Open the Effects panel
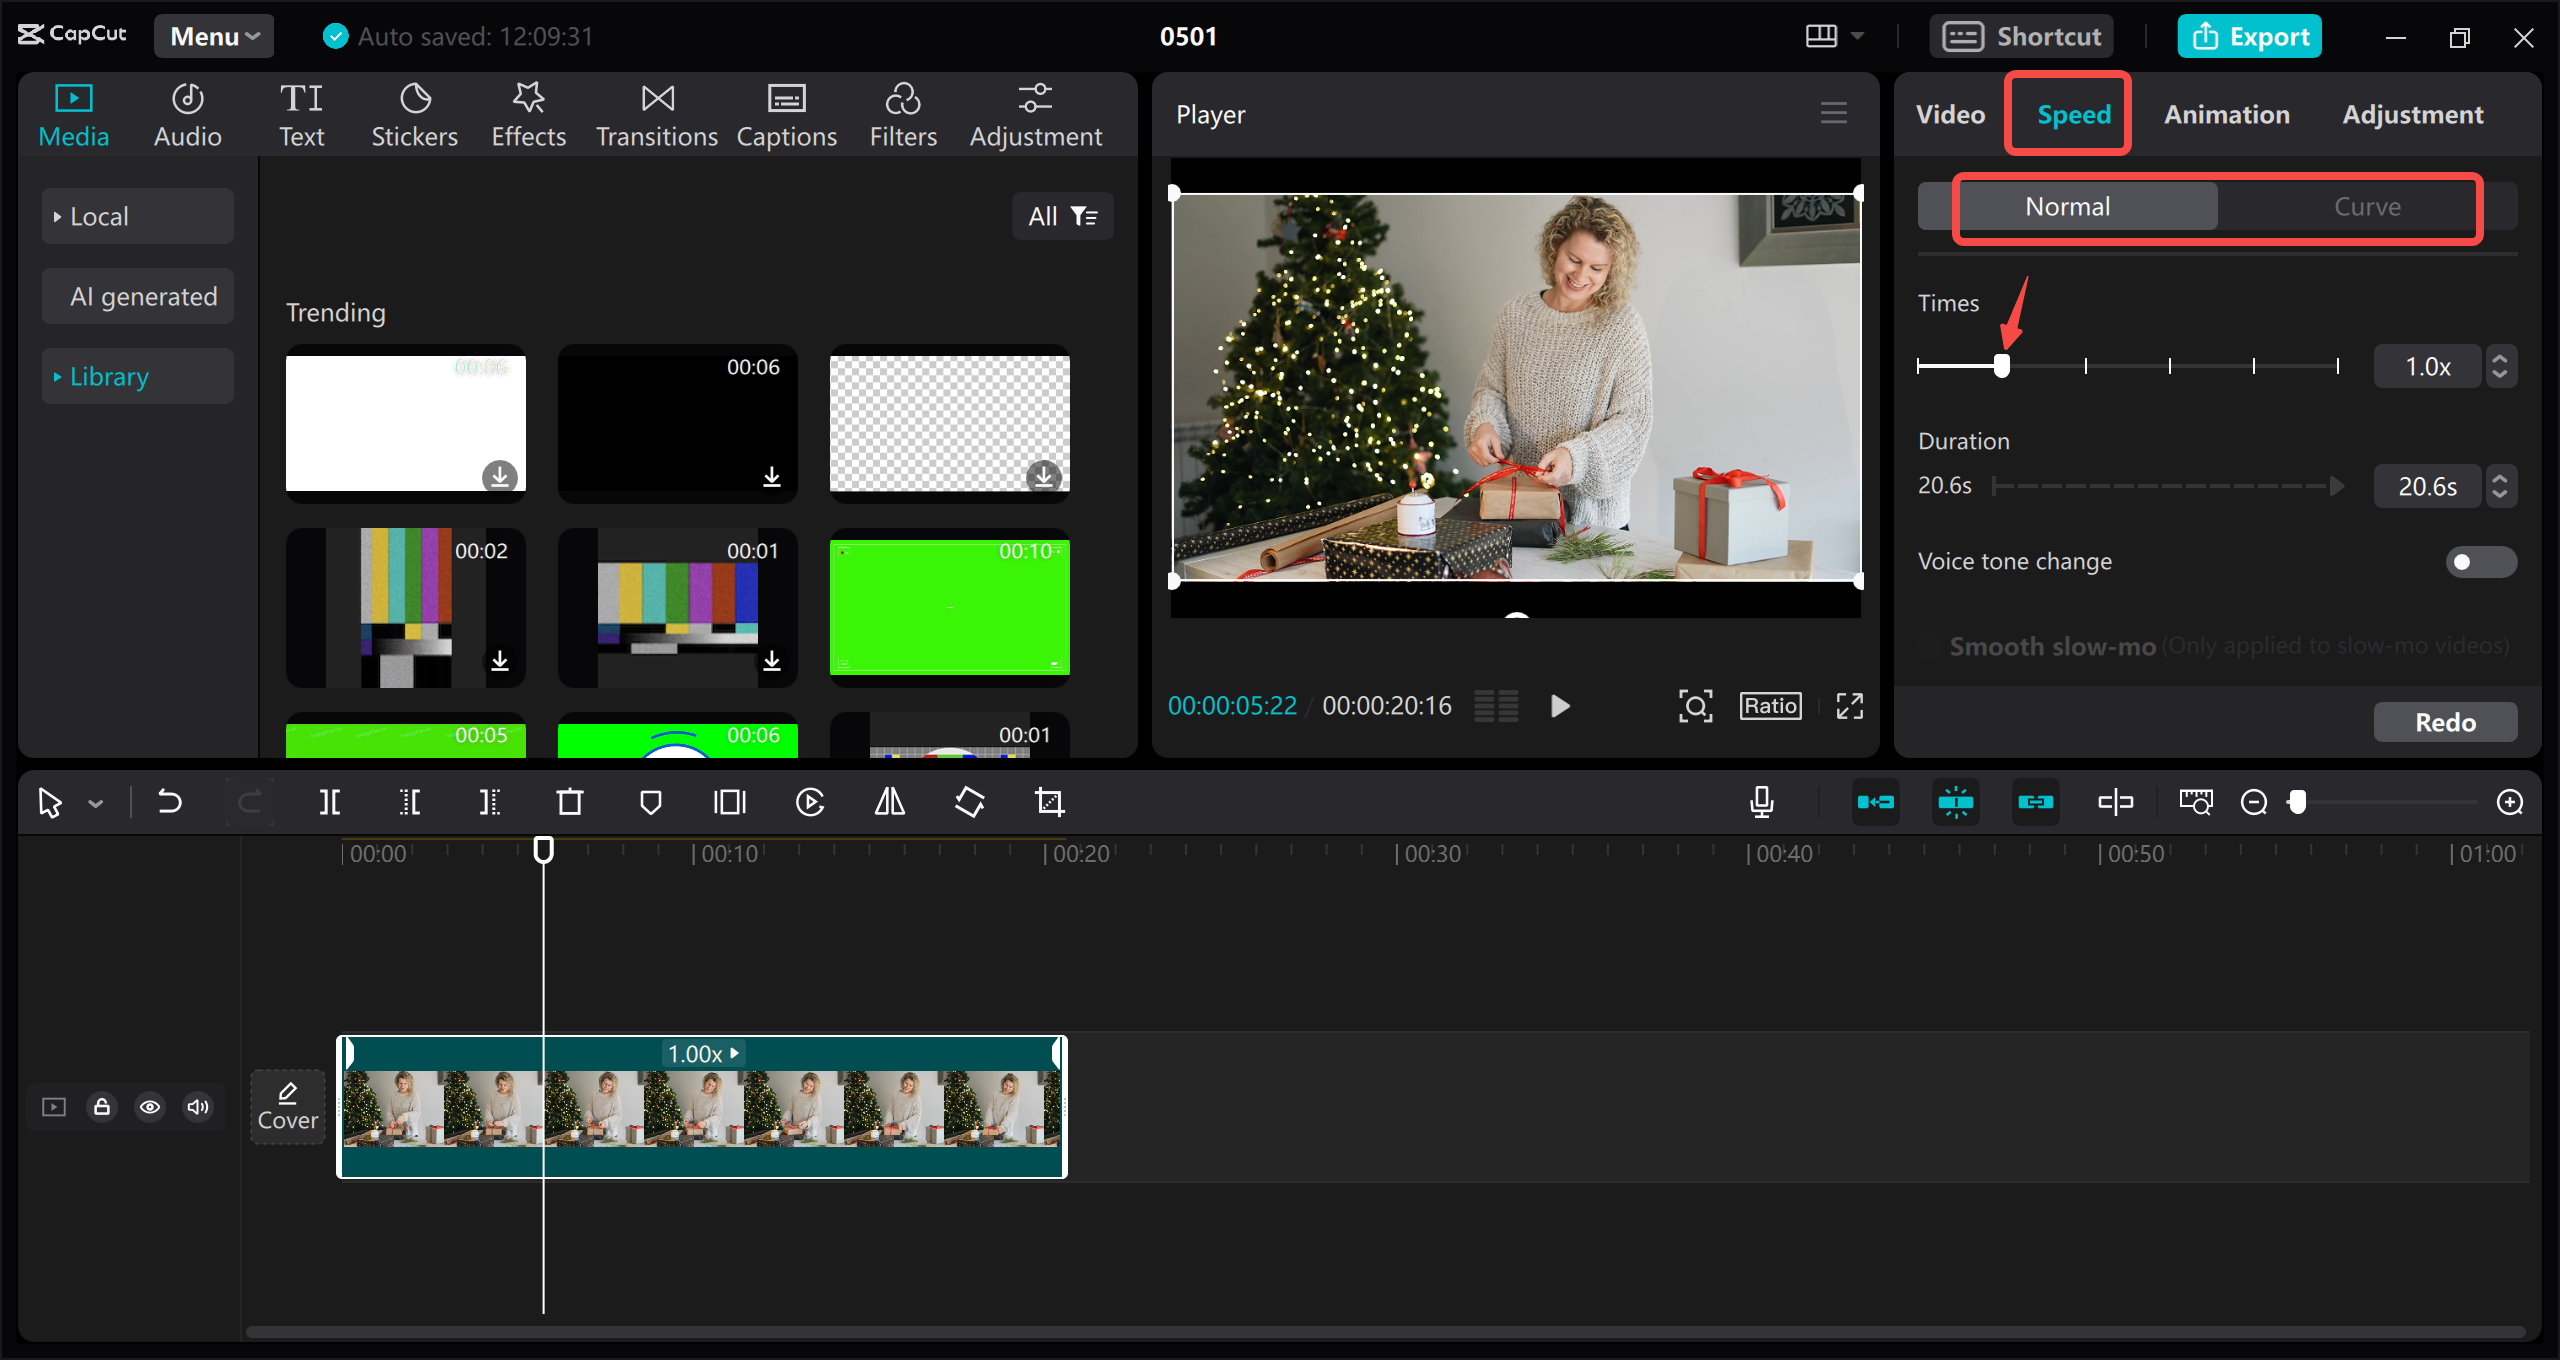This screenshot has width=2560, height=1360. [x=528, y=113]
